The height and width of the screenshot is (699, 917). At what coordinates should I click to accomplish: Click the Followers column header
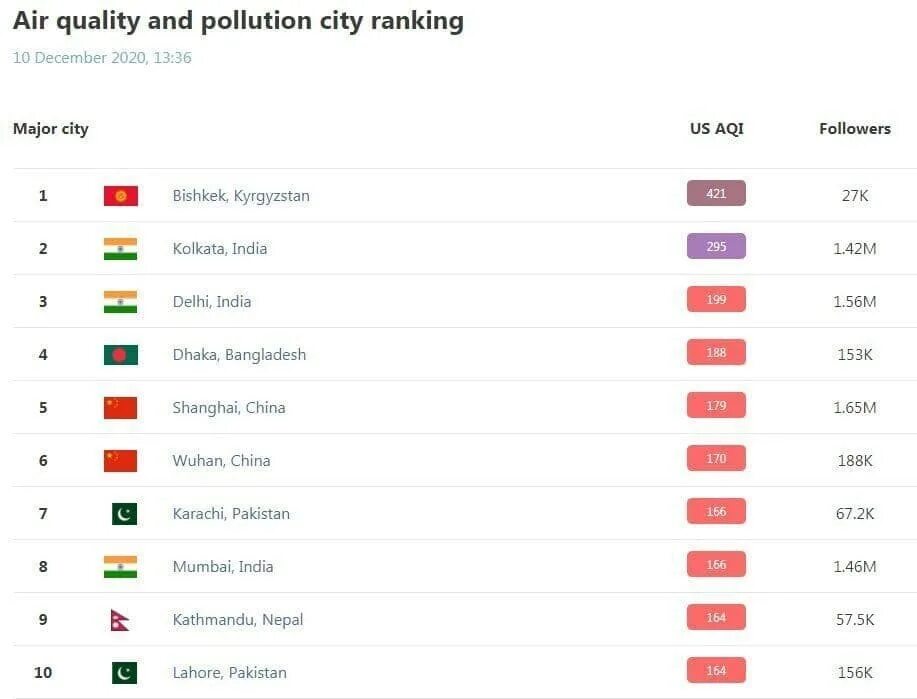[855, 129]
